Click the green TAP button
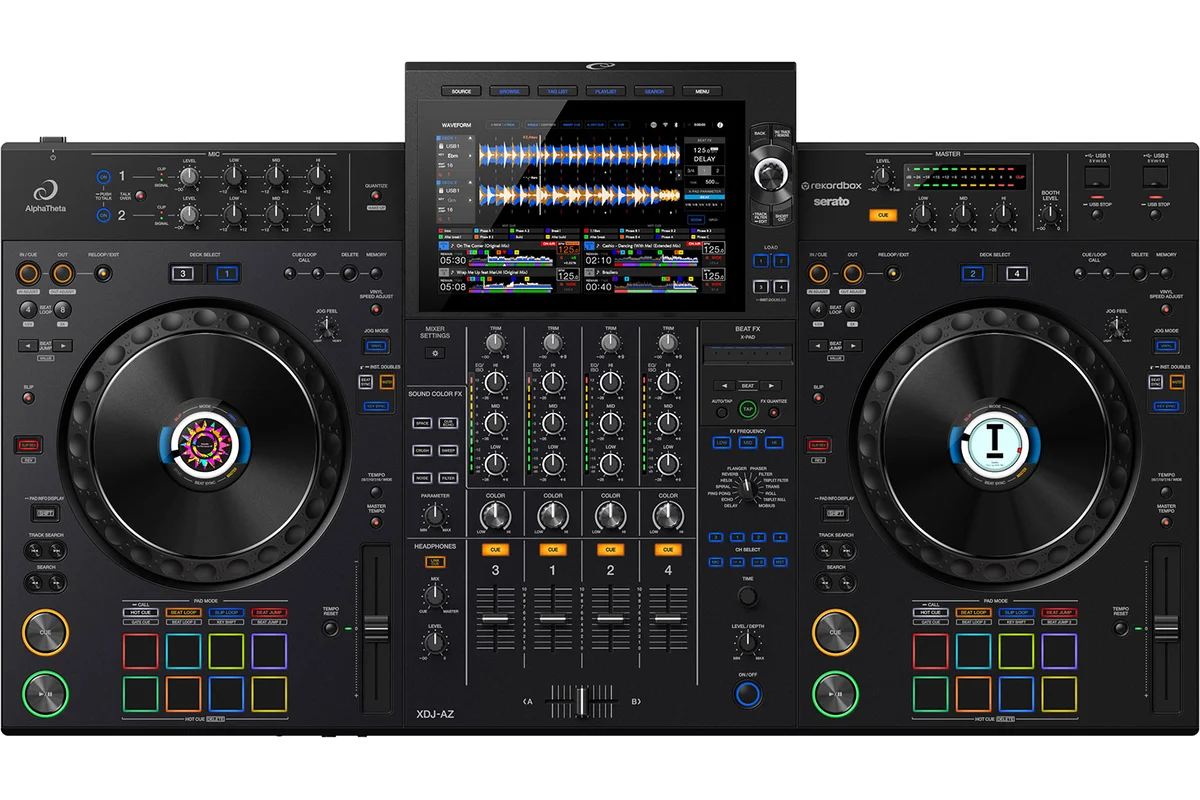This screenshot has height=800, width=1200. 748,409
